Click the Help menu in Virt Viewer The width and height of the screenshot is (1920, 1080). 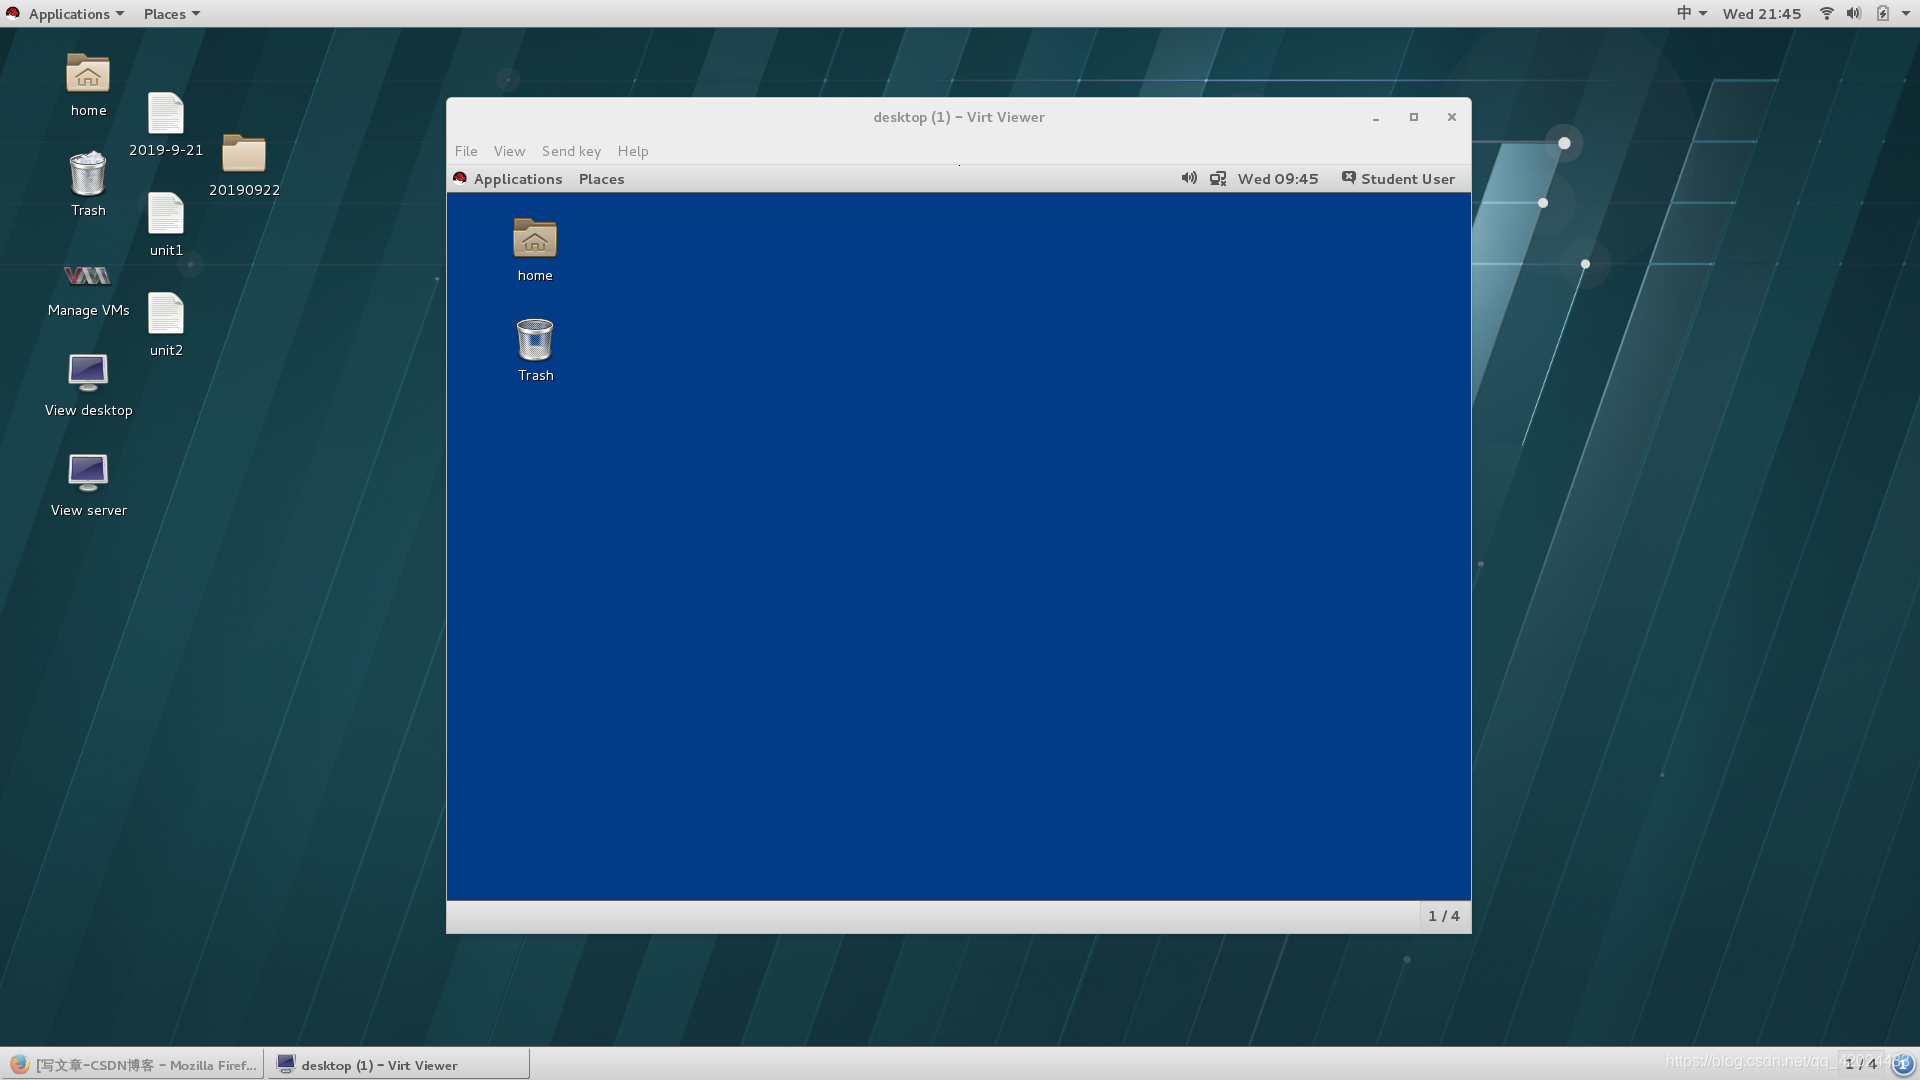633,150
